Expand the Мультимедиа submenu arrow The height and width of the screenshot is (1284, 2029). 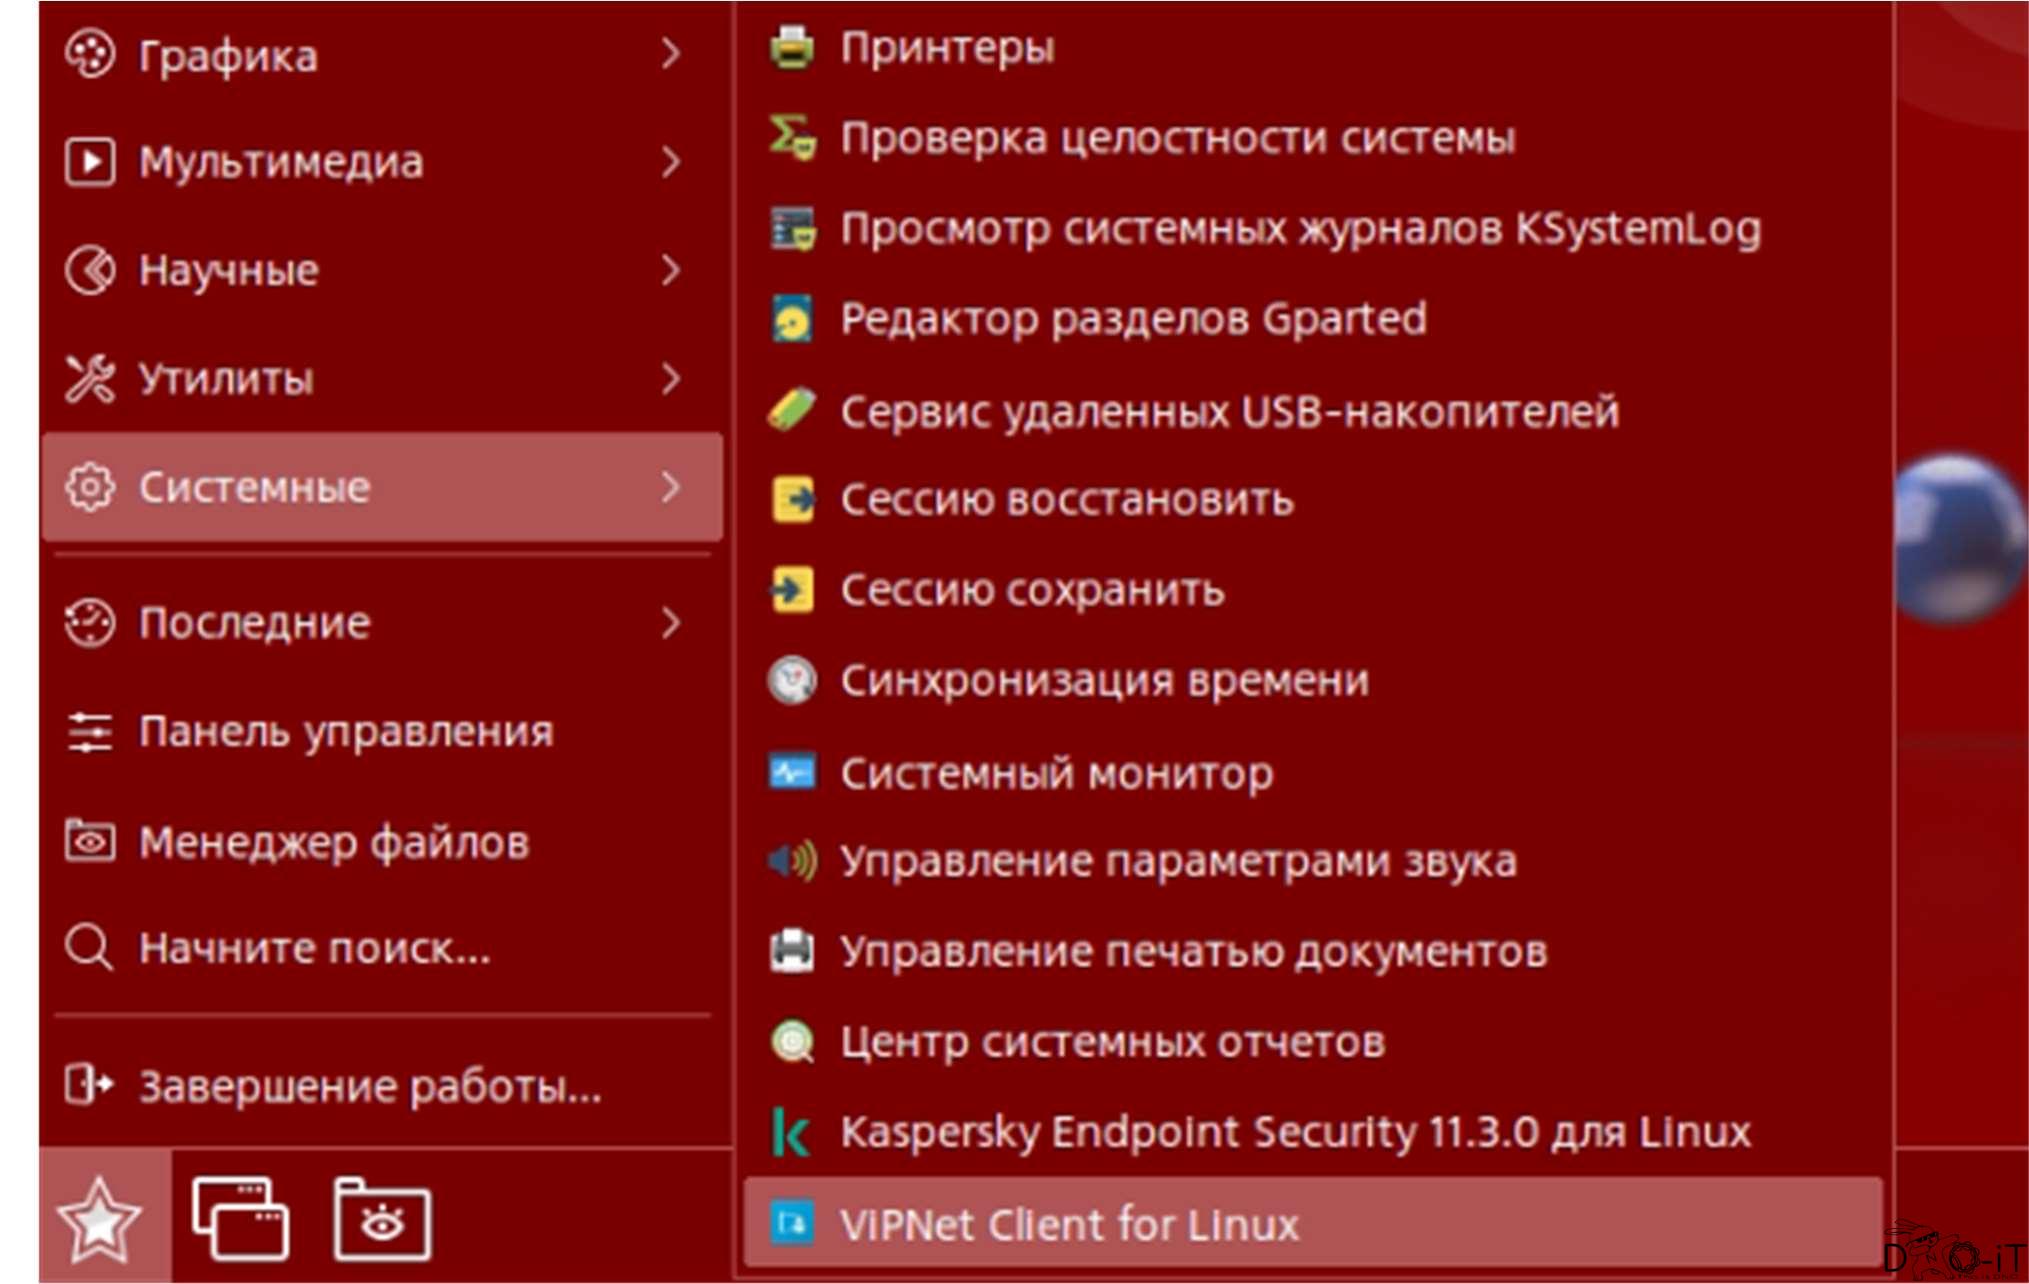[x=671, y=162]
